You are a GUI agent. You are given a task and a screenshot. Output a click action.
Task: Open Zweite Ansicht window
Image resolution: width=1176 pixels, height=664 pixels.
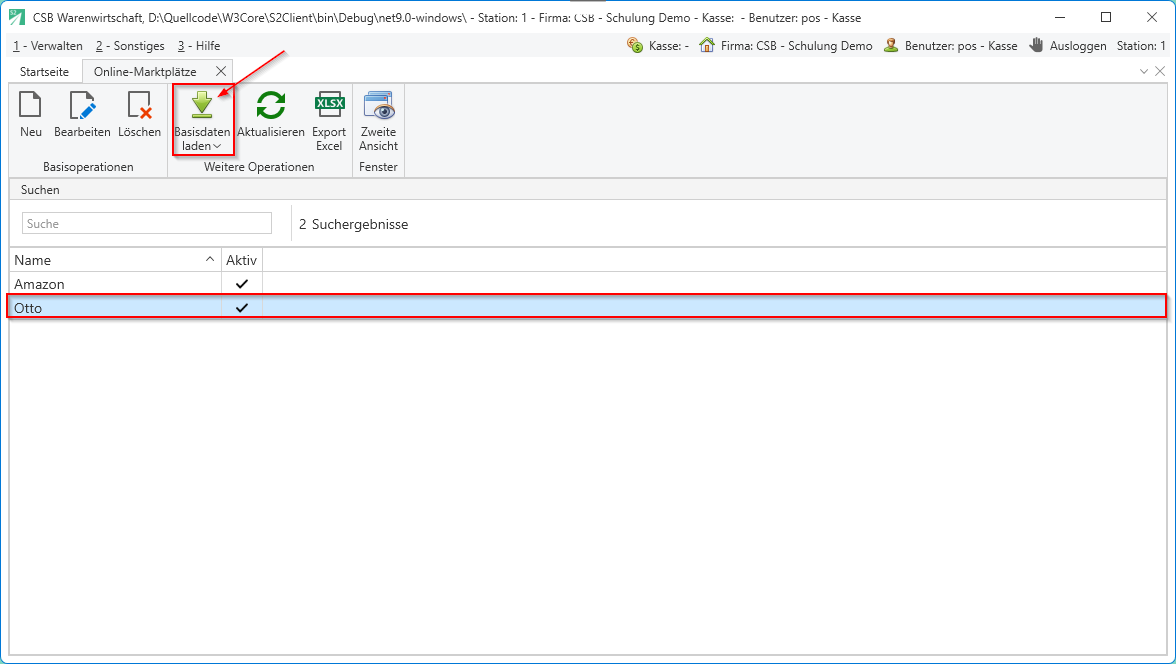click(x=379, y=121)
